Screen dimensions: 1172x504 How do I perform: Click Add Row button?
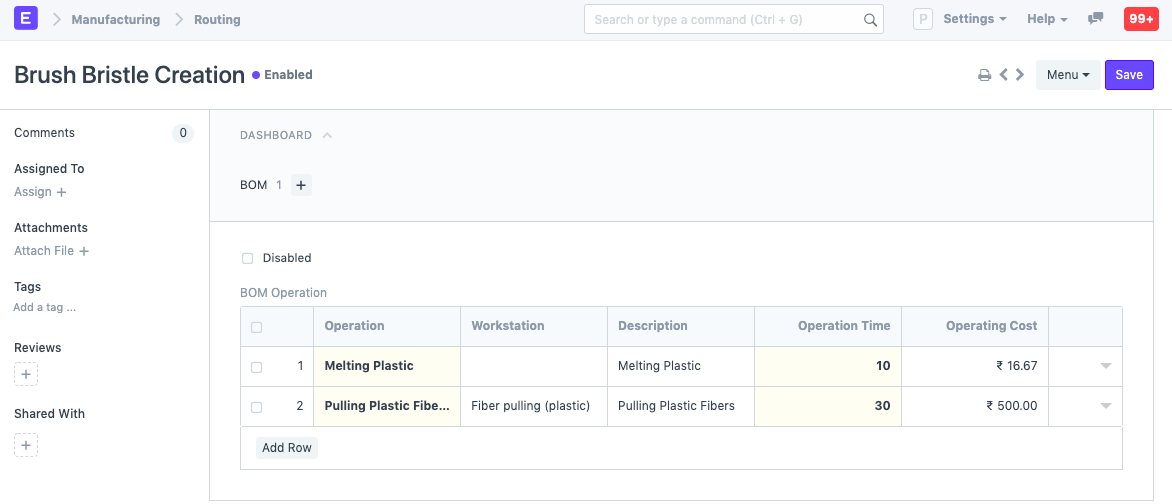(287, 448)
